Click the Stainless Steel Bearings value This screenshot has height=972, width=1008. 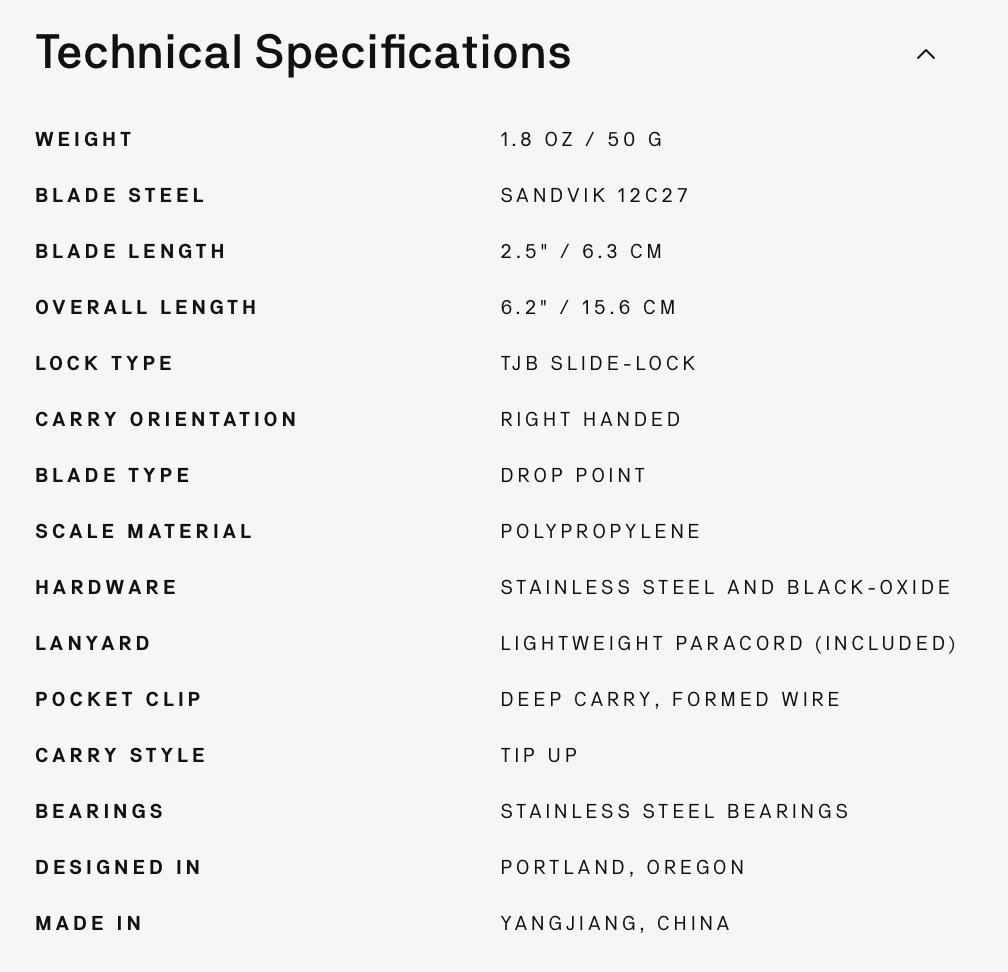pos(675,812)
